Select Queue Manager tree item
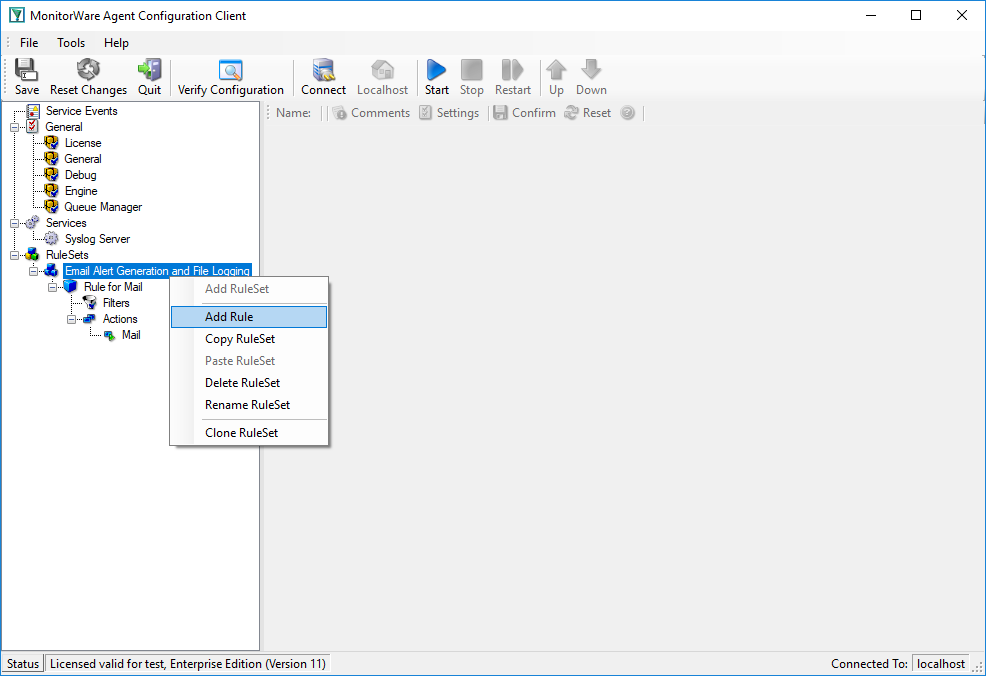The image size is (986, 676). tap(103, 207)
